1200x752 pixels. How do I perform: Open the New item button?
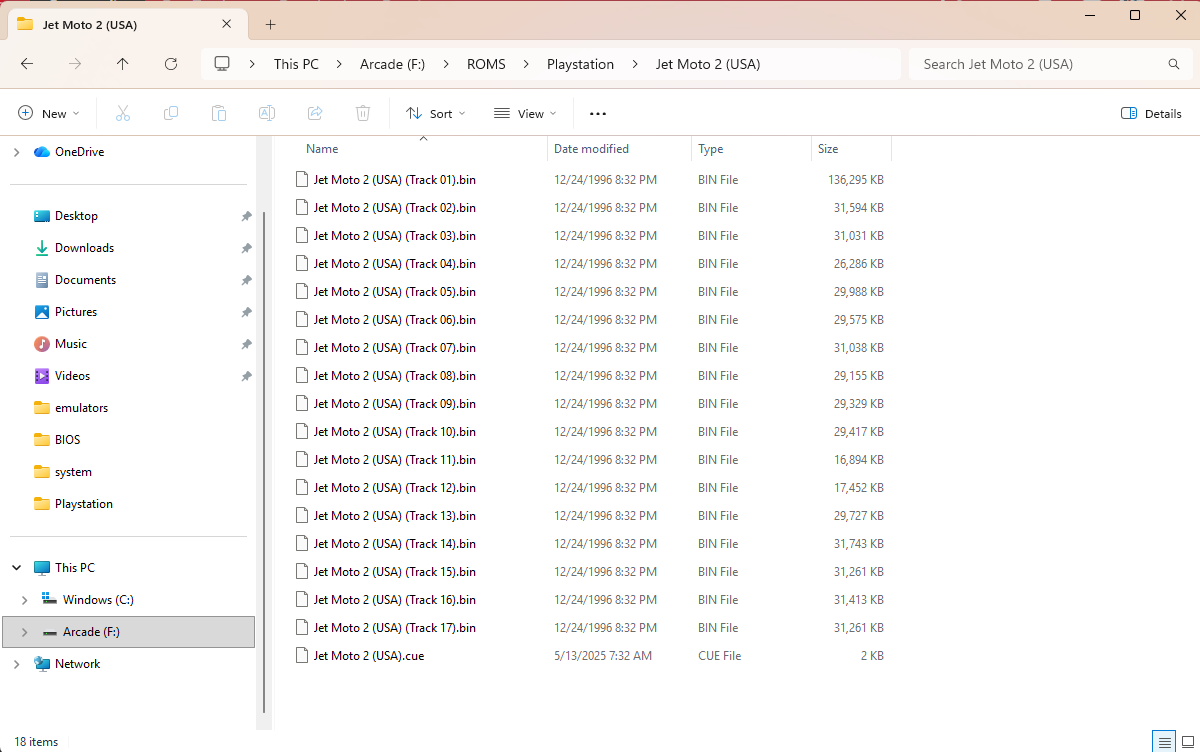pyautogui.click(x=48, y=114)
